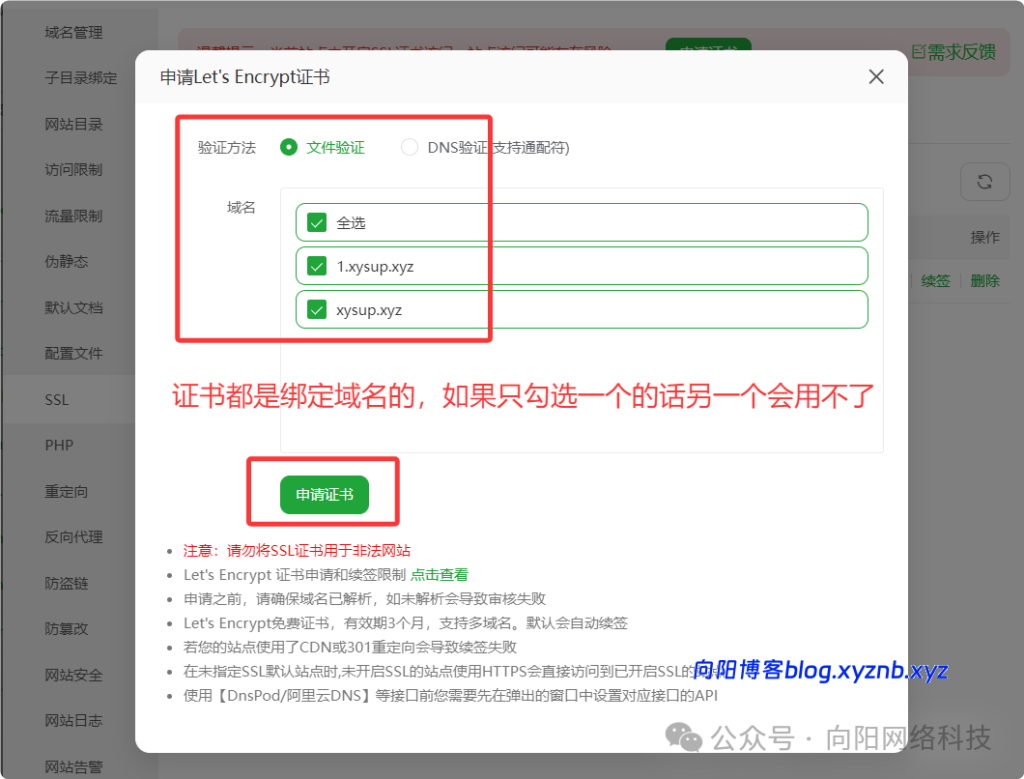
Task: Go to 网站目录 settings
Action: click(73, 124)
